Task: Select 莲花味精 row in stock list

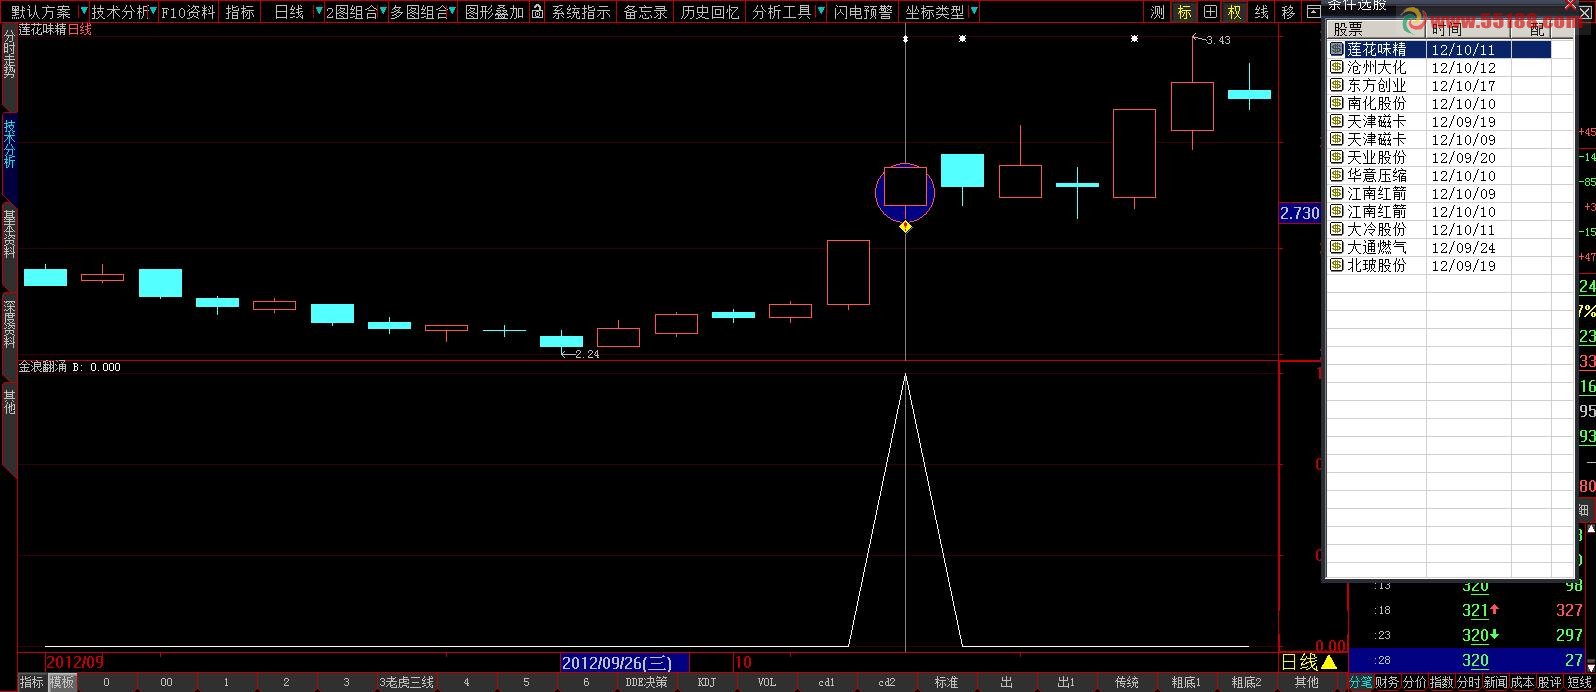Action: click(1439, 49)
